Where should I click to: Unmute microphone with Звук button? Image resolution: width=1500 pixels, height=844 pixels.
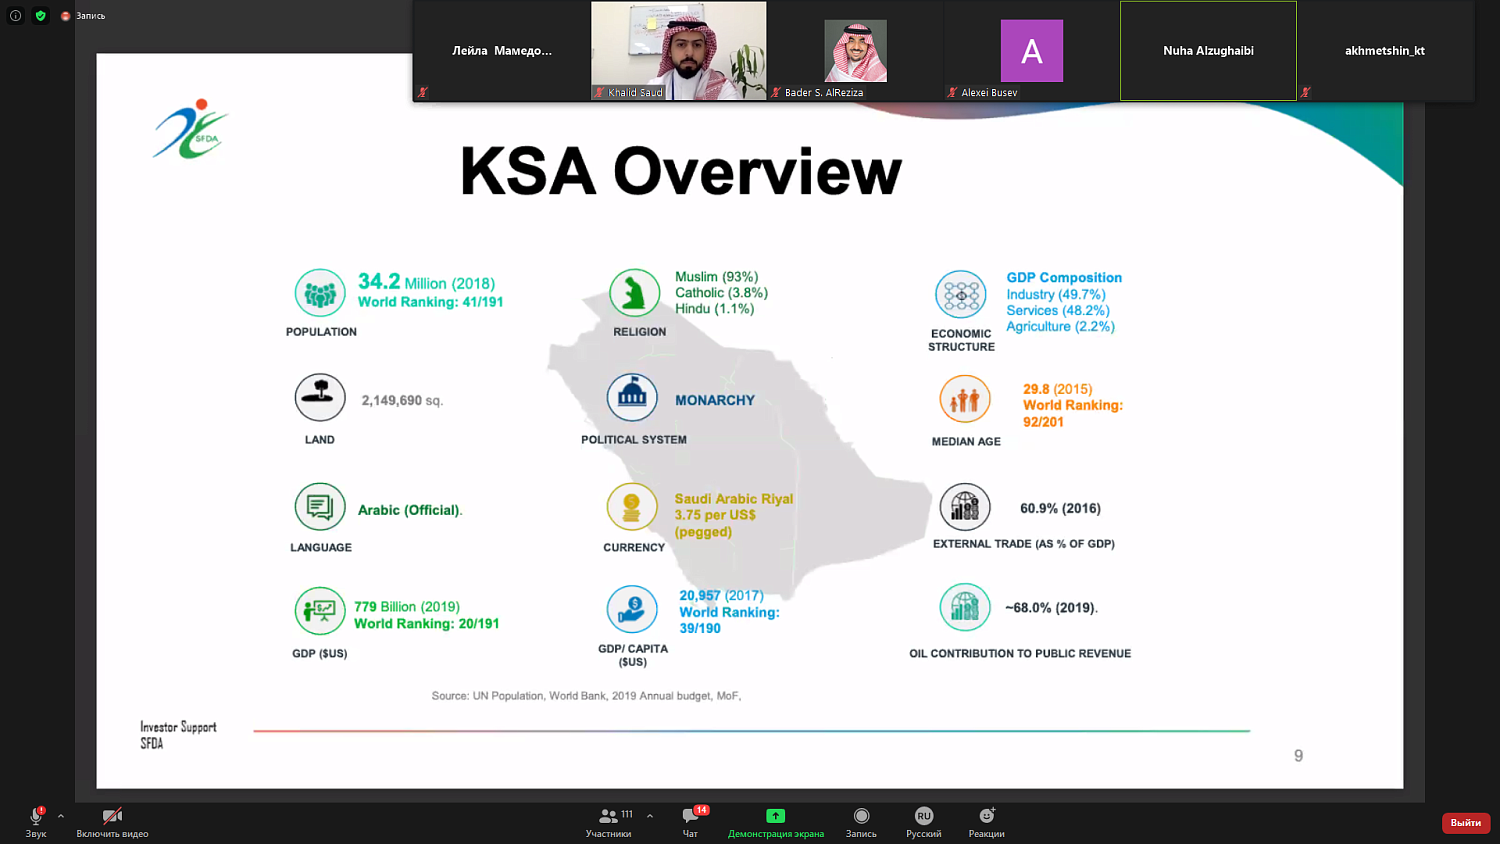[x=36, y=822]
